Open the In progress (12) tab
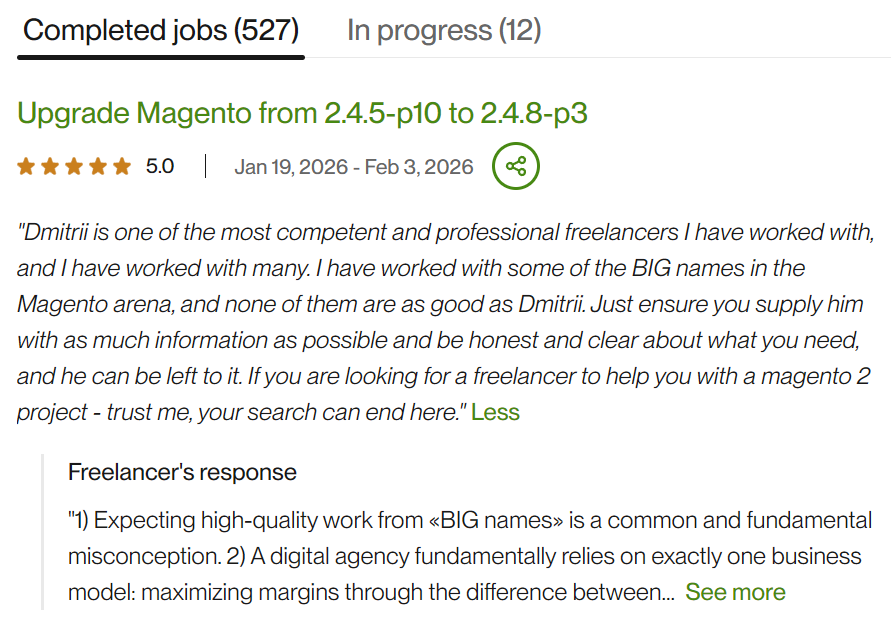The image size is (891, 623). click(444, 30)
